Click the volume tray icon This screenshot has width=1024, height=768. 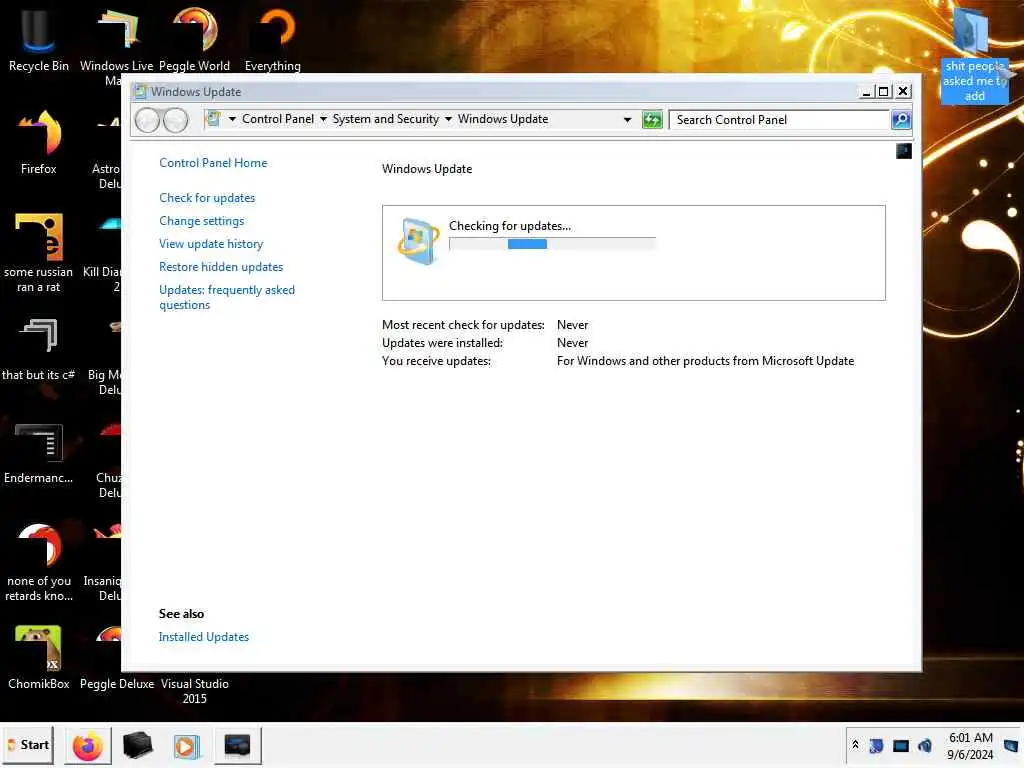click(x=925, y=746)
